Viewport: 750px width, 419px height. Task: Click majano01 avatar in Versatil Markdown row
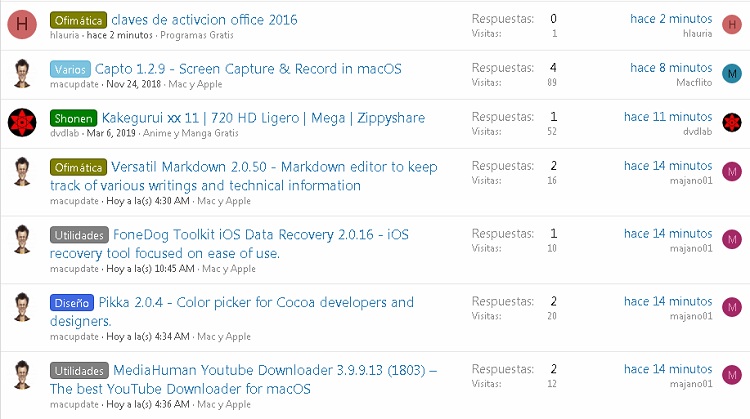coord(732,172)
